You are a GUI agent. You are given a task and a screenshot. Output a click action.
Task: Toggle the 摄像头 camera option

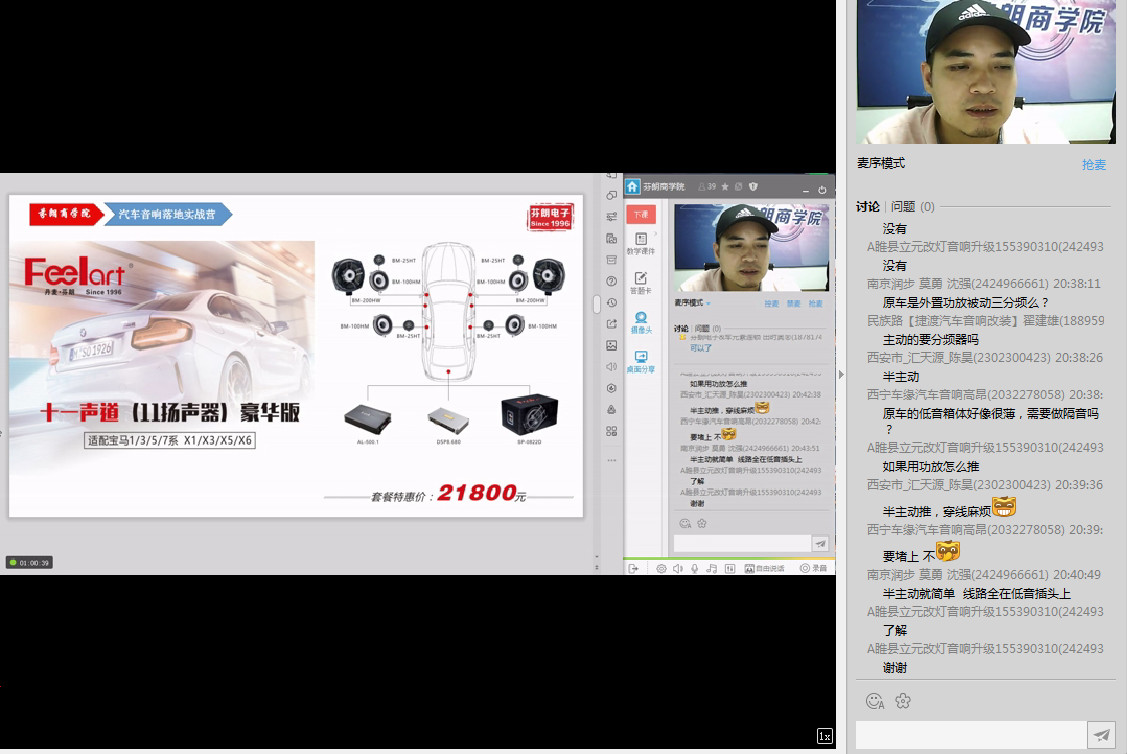coord(641,322)
